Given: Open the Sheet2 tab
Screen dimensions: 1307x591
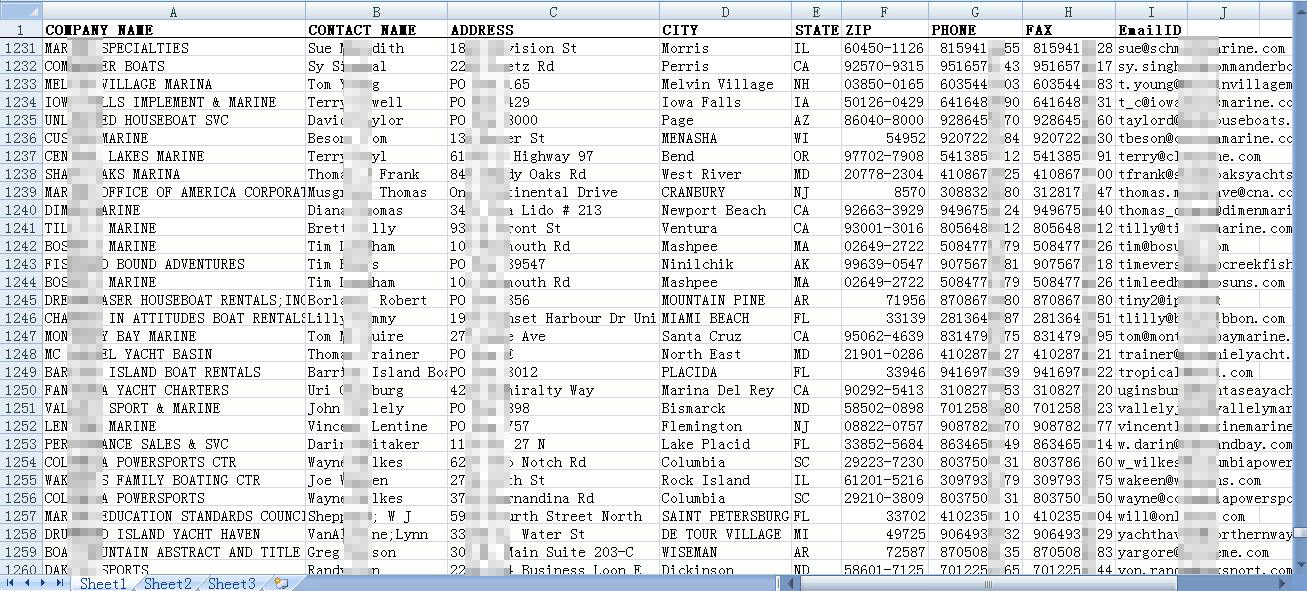Looking at the screenshot, I should pos(168,583).
